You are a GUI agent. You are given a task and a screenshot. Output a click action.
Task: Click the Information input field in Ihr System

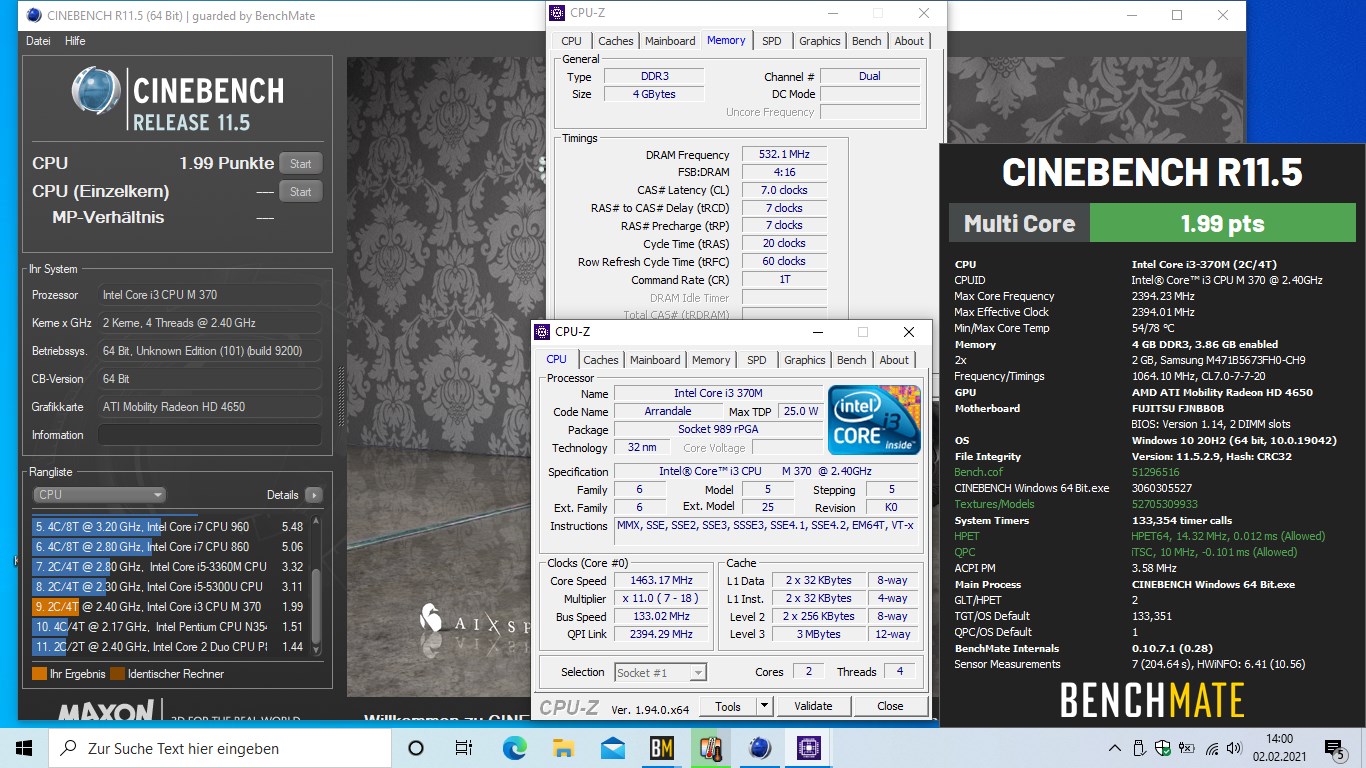[209, 435]
